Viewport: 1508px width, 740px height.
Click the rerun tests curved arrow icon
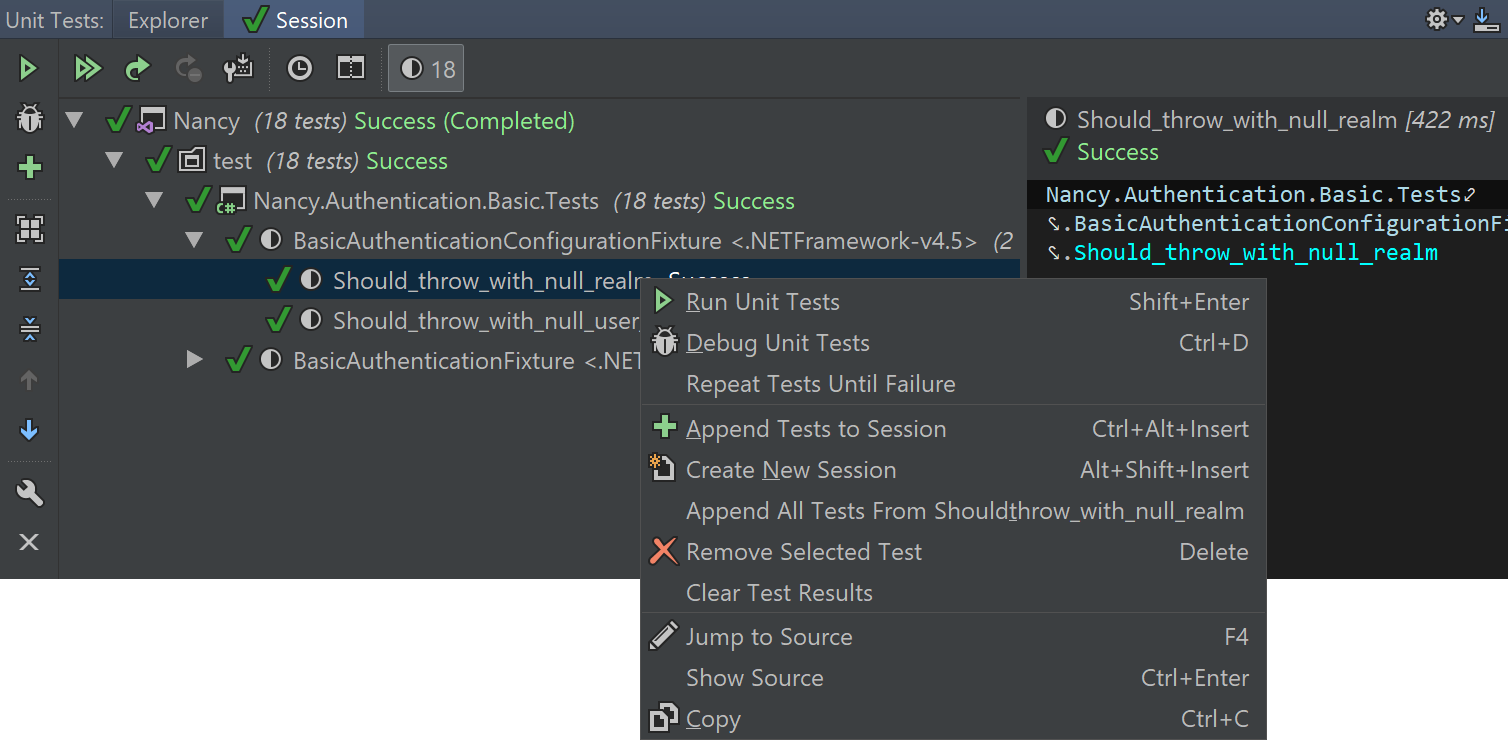(x=137, y=68)
